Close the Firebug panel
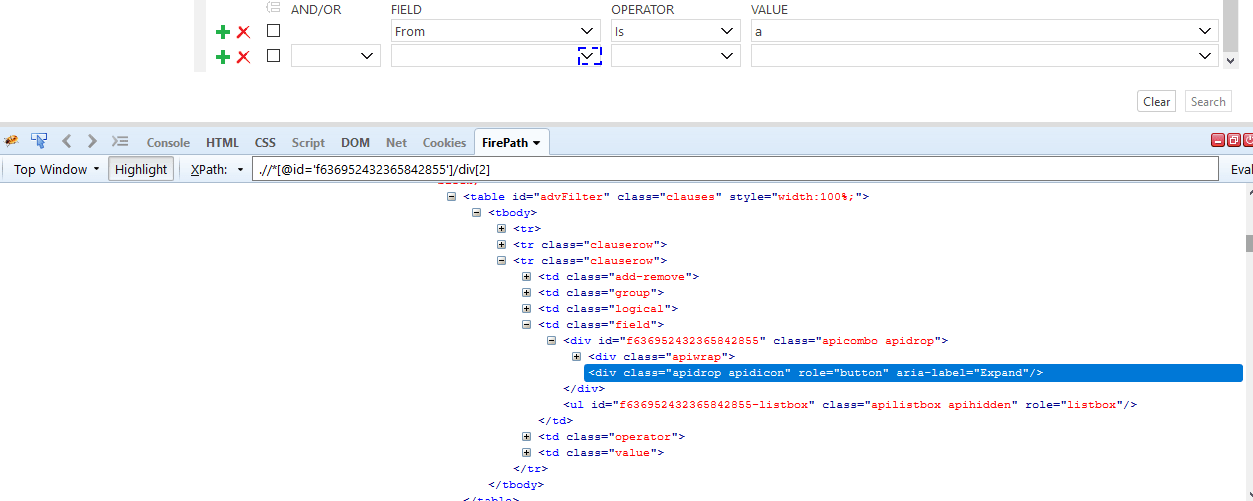The image size is (1253, 501). (1248, 141)
